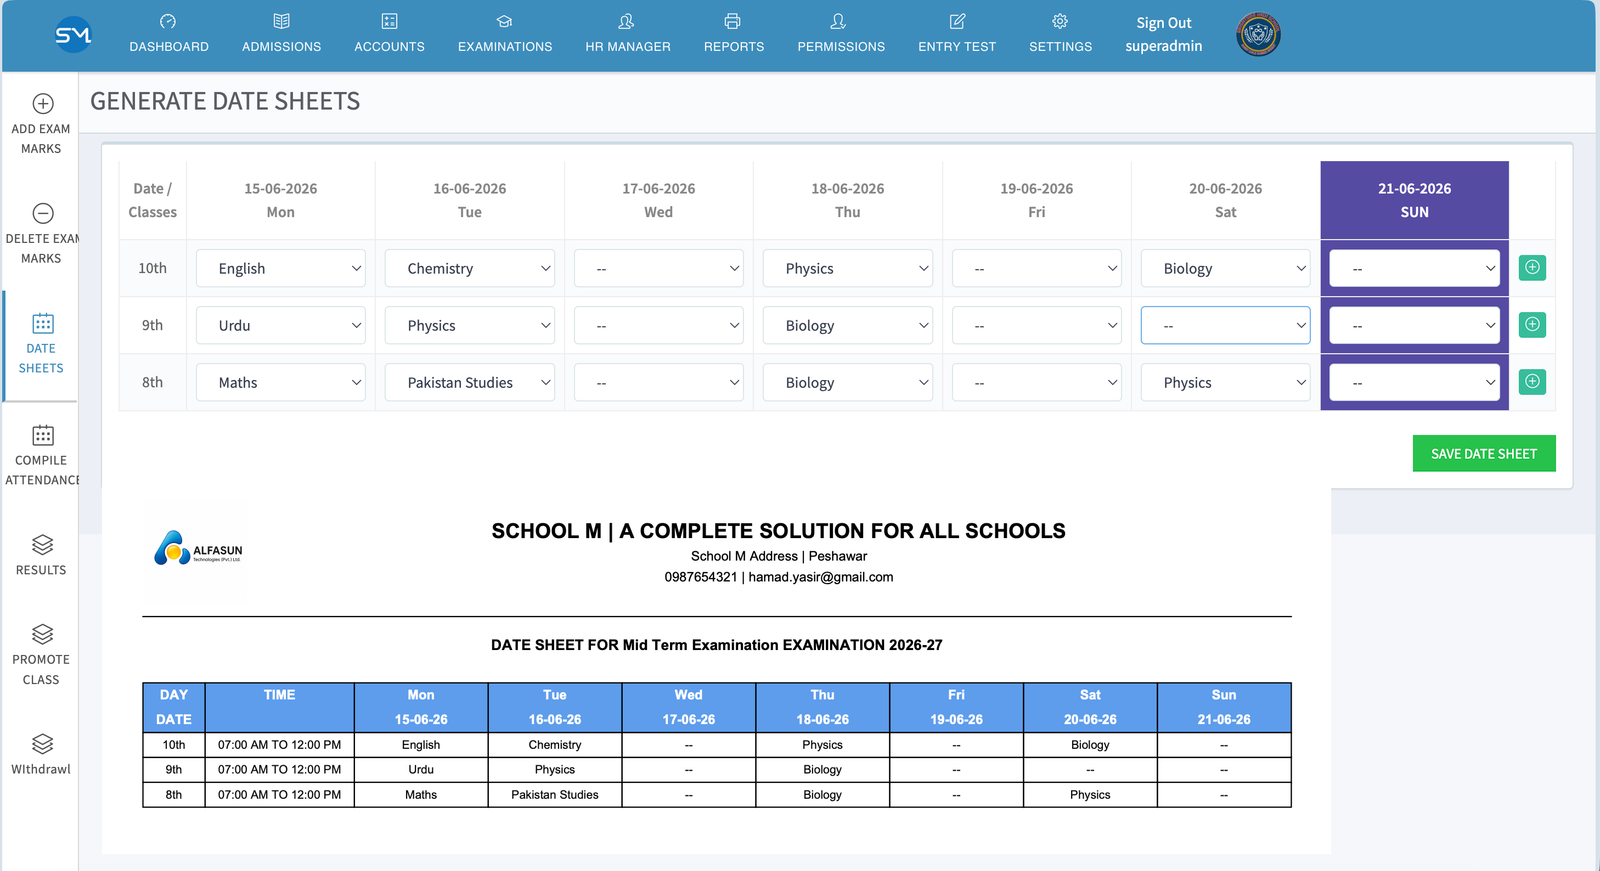Screen dimensions: 1600x871
Task: Open the Dashboard gauge icon
Action: (x=168, y=21)
